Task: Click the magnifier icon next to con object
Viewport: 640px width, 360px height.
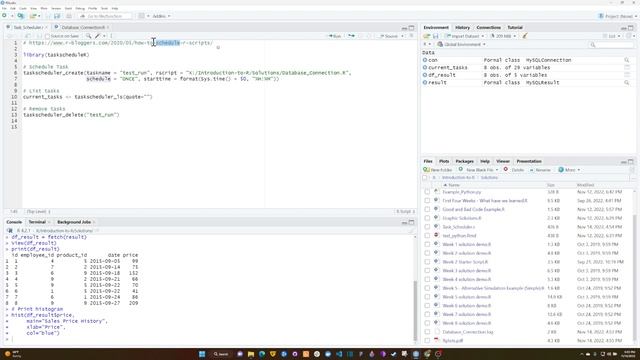Action: tap(627, 60)
